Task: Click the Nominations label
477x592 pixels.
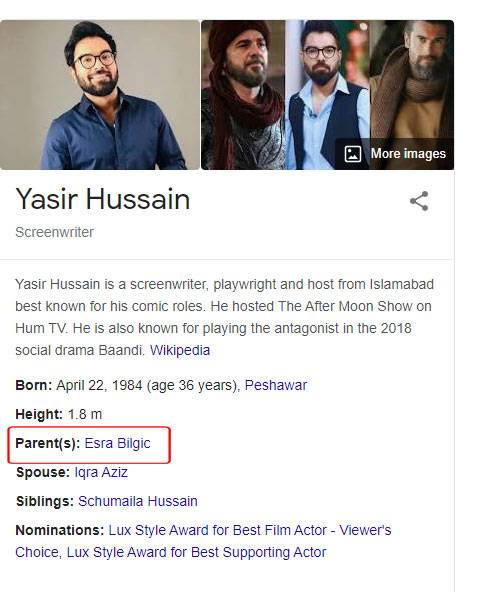Action: click(x=60, y=530)
